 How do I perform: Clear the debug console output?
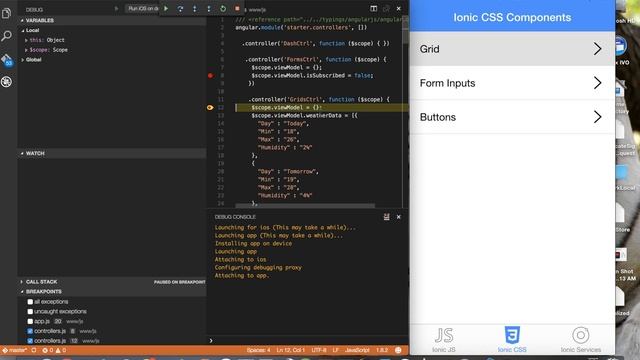point(386,217)
